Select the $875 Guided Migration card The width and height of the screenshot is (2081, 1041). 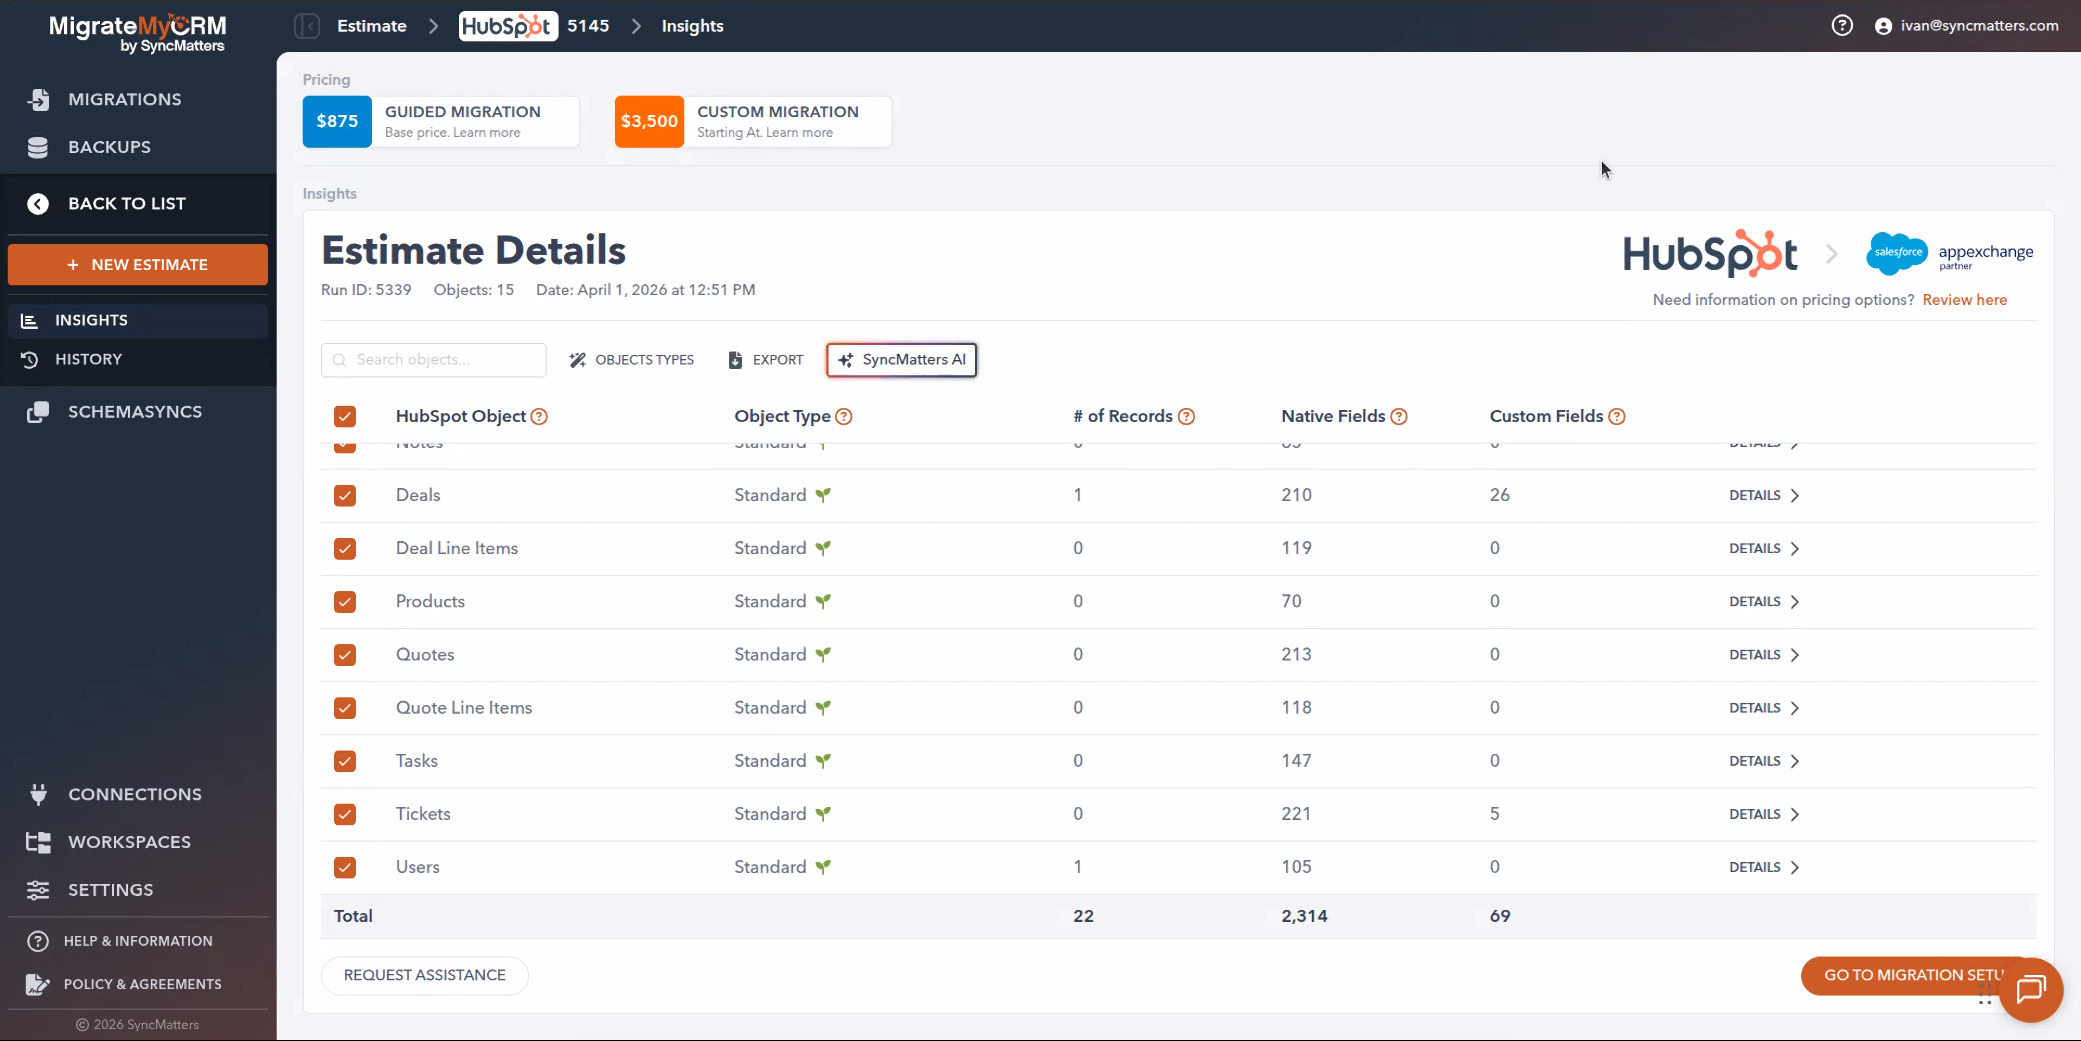pos(441,121)
